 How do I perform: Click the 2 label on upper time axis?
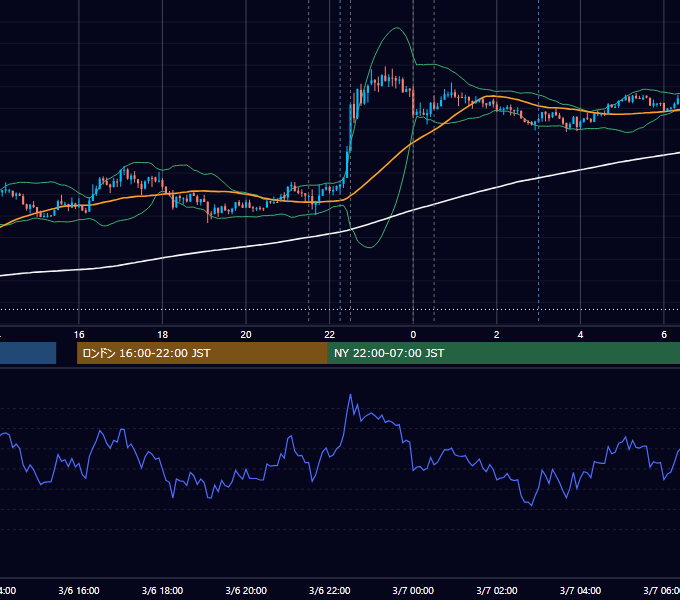[x=497, y=335]
